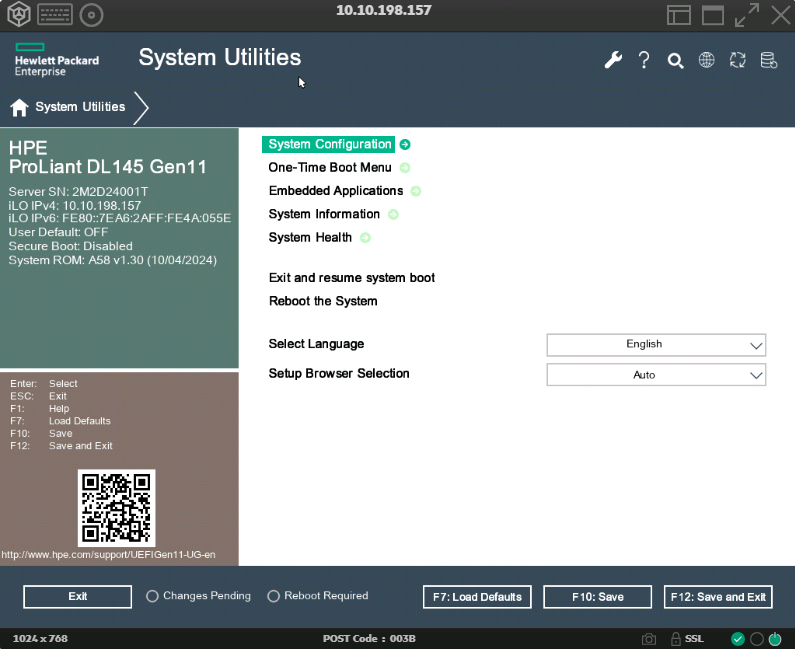The width and height of the screenshot is (795, 649).
Task: Click the database storage icon
Action: pyautogui.click(x=769, y=60)
